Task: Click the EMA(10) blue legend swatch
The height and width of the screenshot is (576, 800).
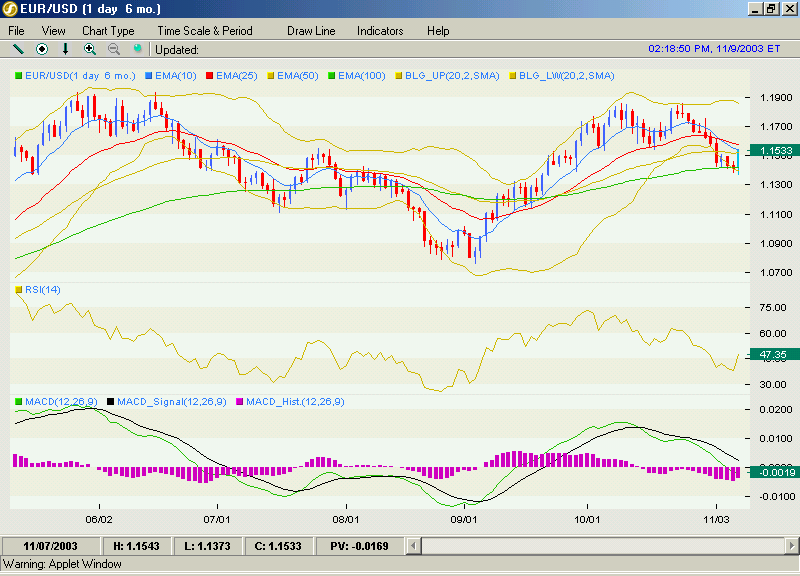Action: (148, 76)
